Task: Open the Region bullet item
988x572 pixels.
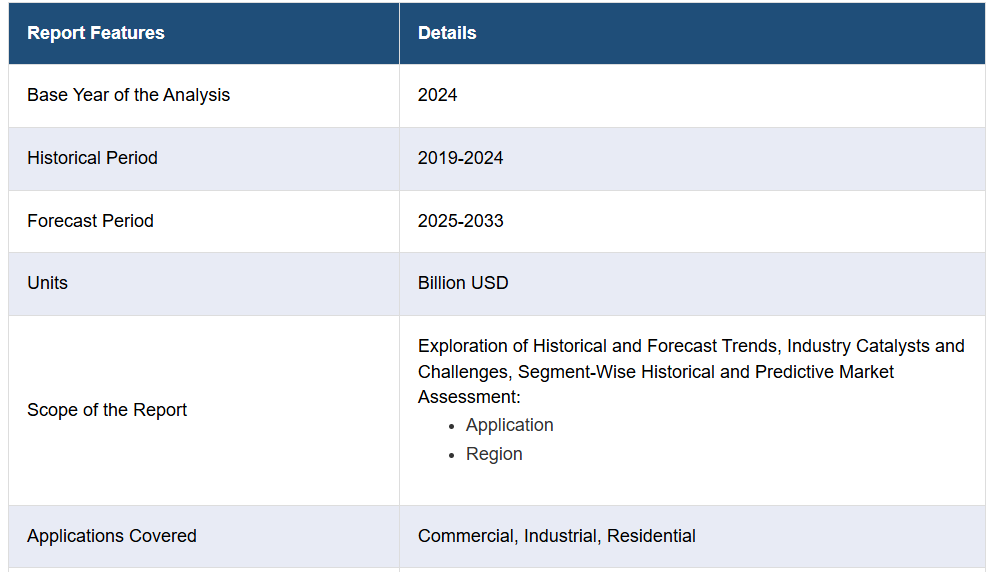Action: 494,454
